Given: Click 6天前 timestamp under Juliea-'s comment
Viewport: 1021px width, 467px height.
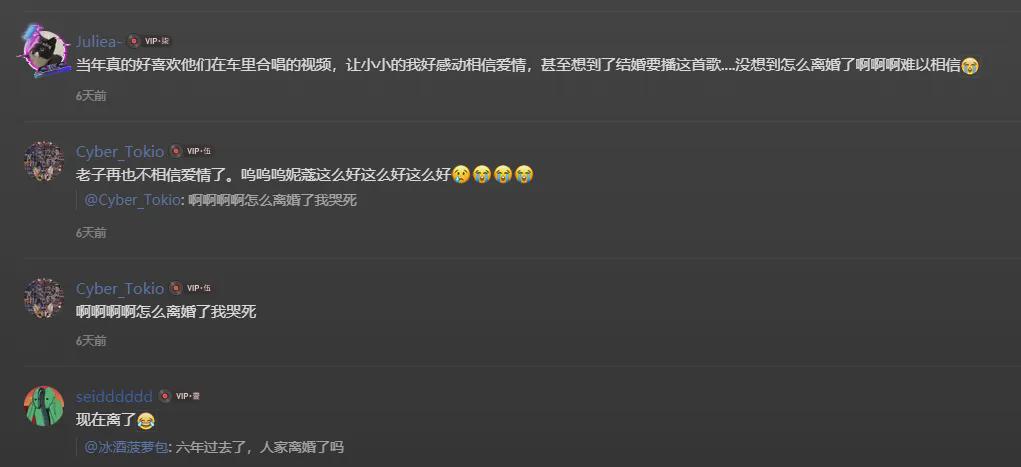Looking at the screenshot, I should coord(91,96).
